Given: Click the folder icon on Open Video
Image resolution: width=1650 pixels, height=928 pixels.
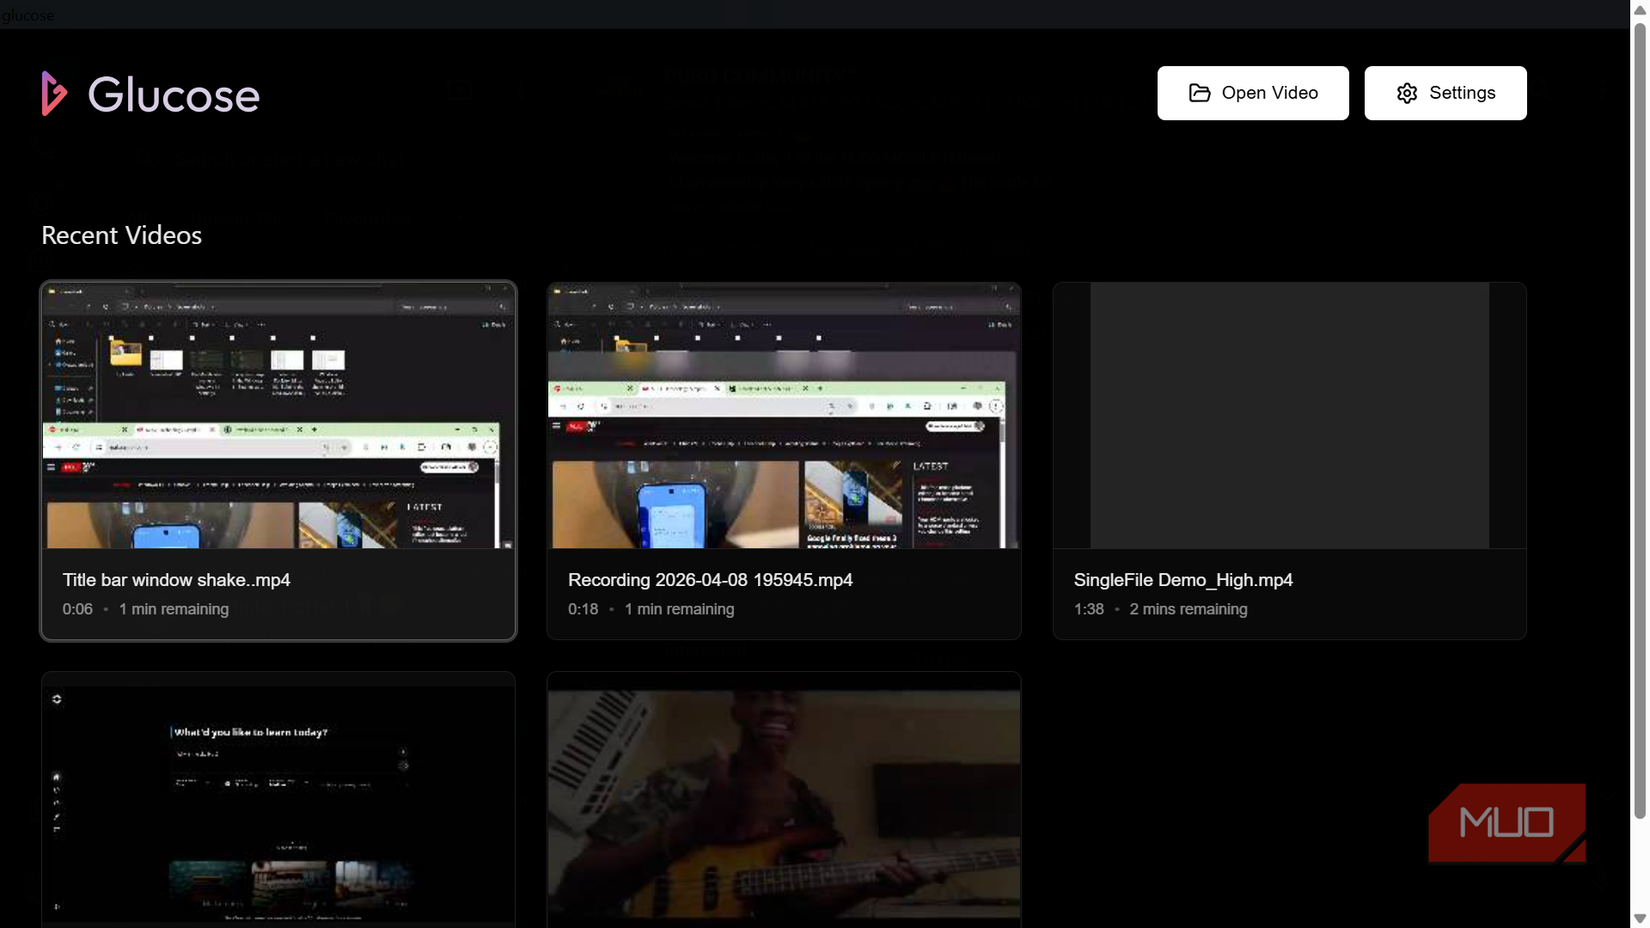Looking at the screenshot, I should tap(1198, 92).
